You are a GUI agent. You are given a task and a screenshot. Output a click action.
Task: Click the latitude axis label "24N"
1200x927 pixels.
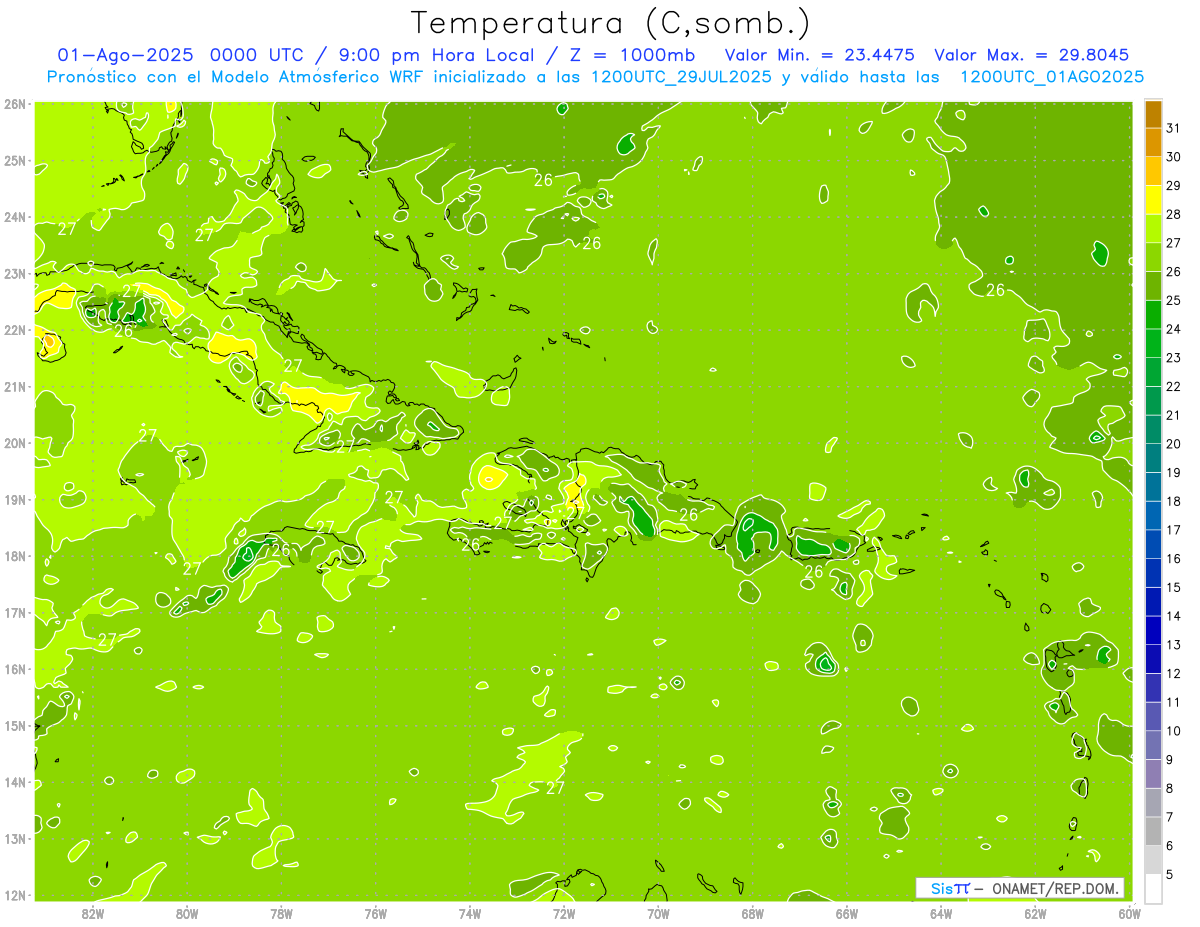(14, 217)
